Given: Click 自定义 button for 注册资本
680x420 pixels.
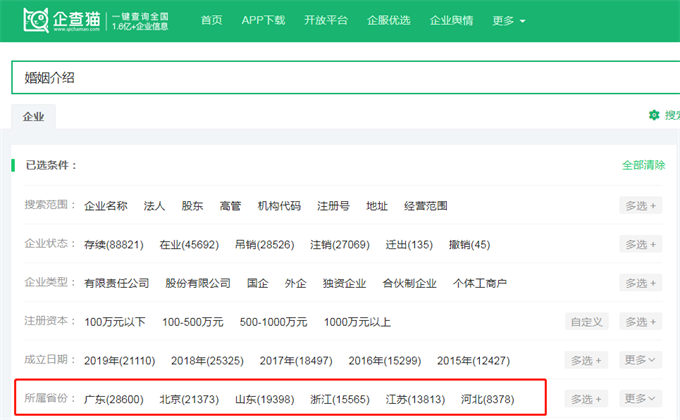Looking at the screenshot, I should [x=585, y=322].
